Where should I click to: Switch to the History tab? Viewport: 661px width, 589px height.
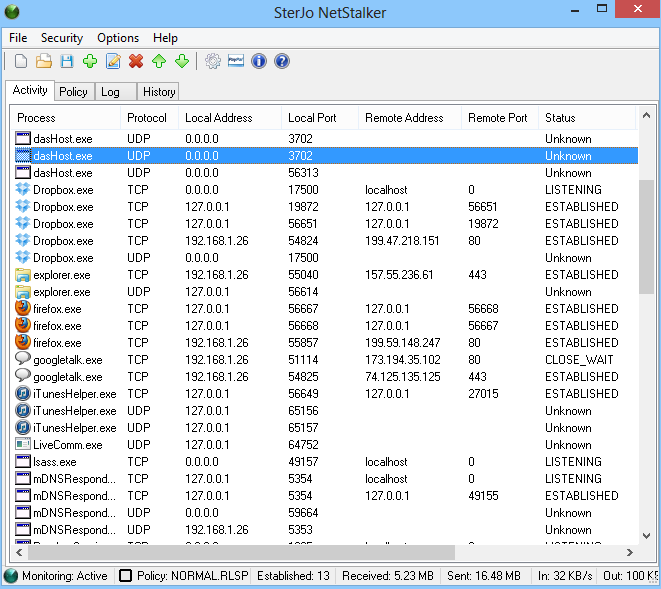point(158,92)
